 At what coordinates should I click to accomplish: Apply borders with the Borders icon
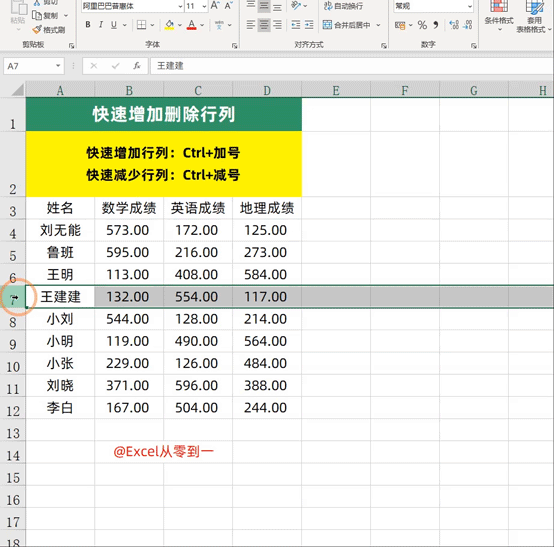tap(141, 25)
